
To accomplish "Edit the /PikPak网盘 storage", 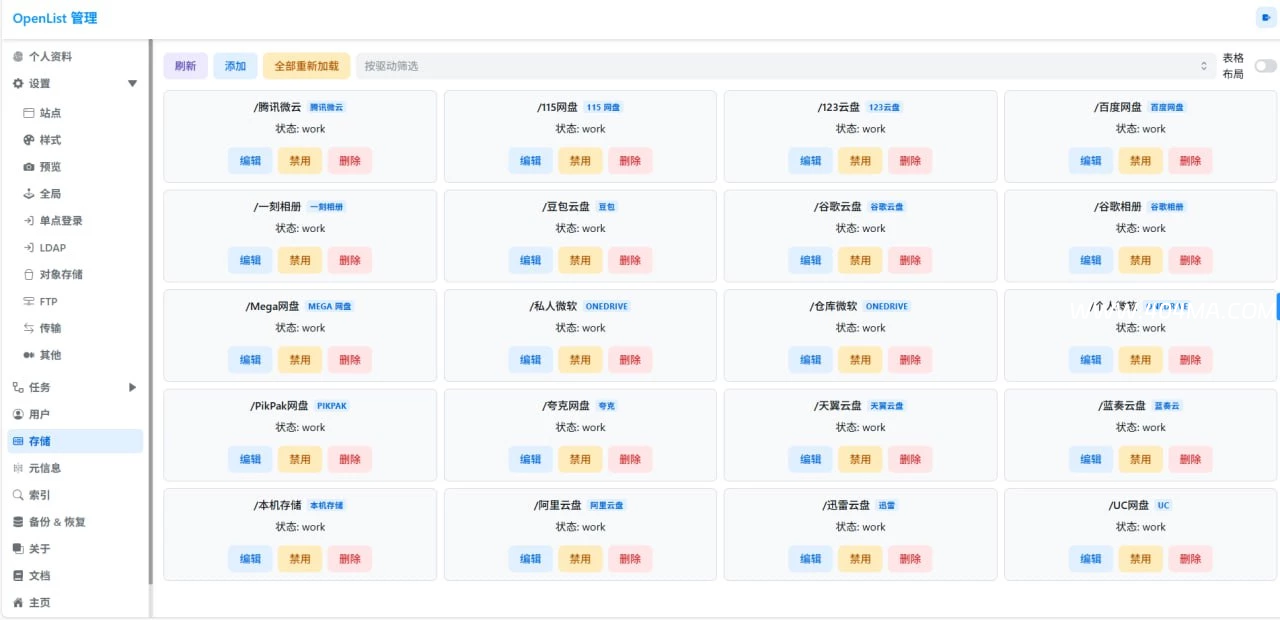I will 250,459.
